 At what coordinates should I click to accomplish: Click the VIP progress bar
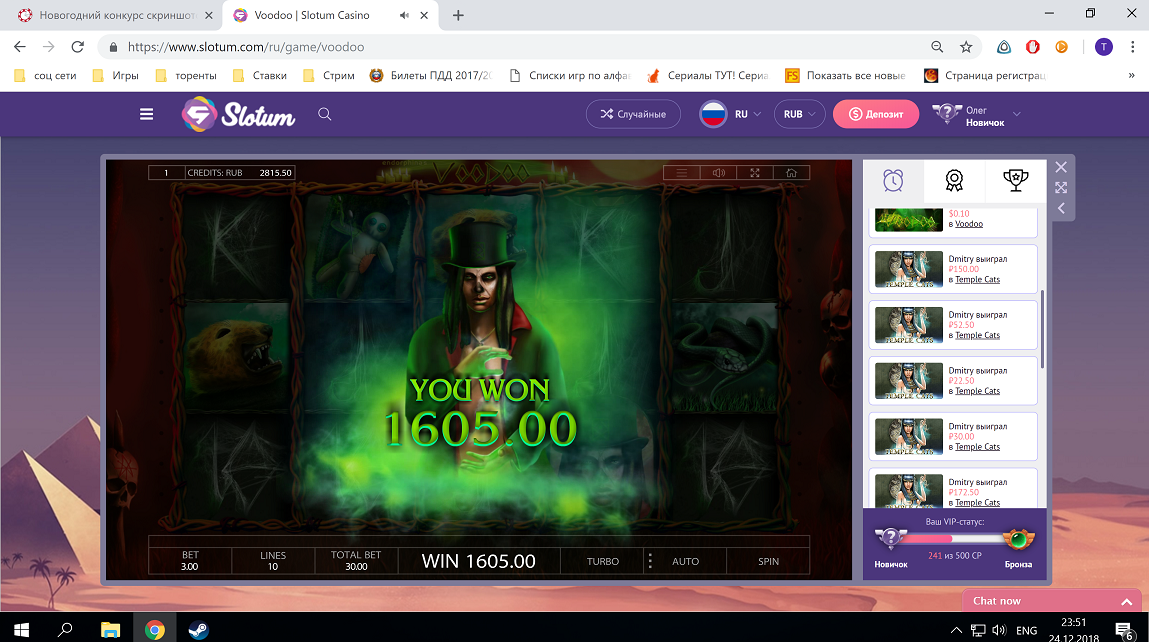tap(953, 539)
